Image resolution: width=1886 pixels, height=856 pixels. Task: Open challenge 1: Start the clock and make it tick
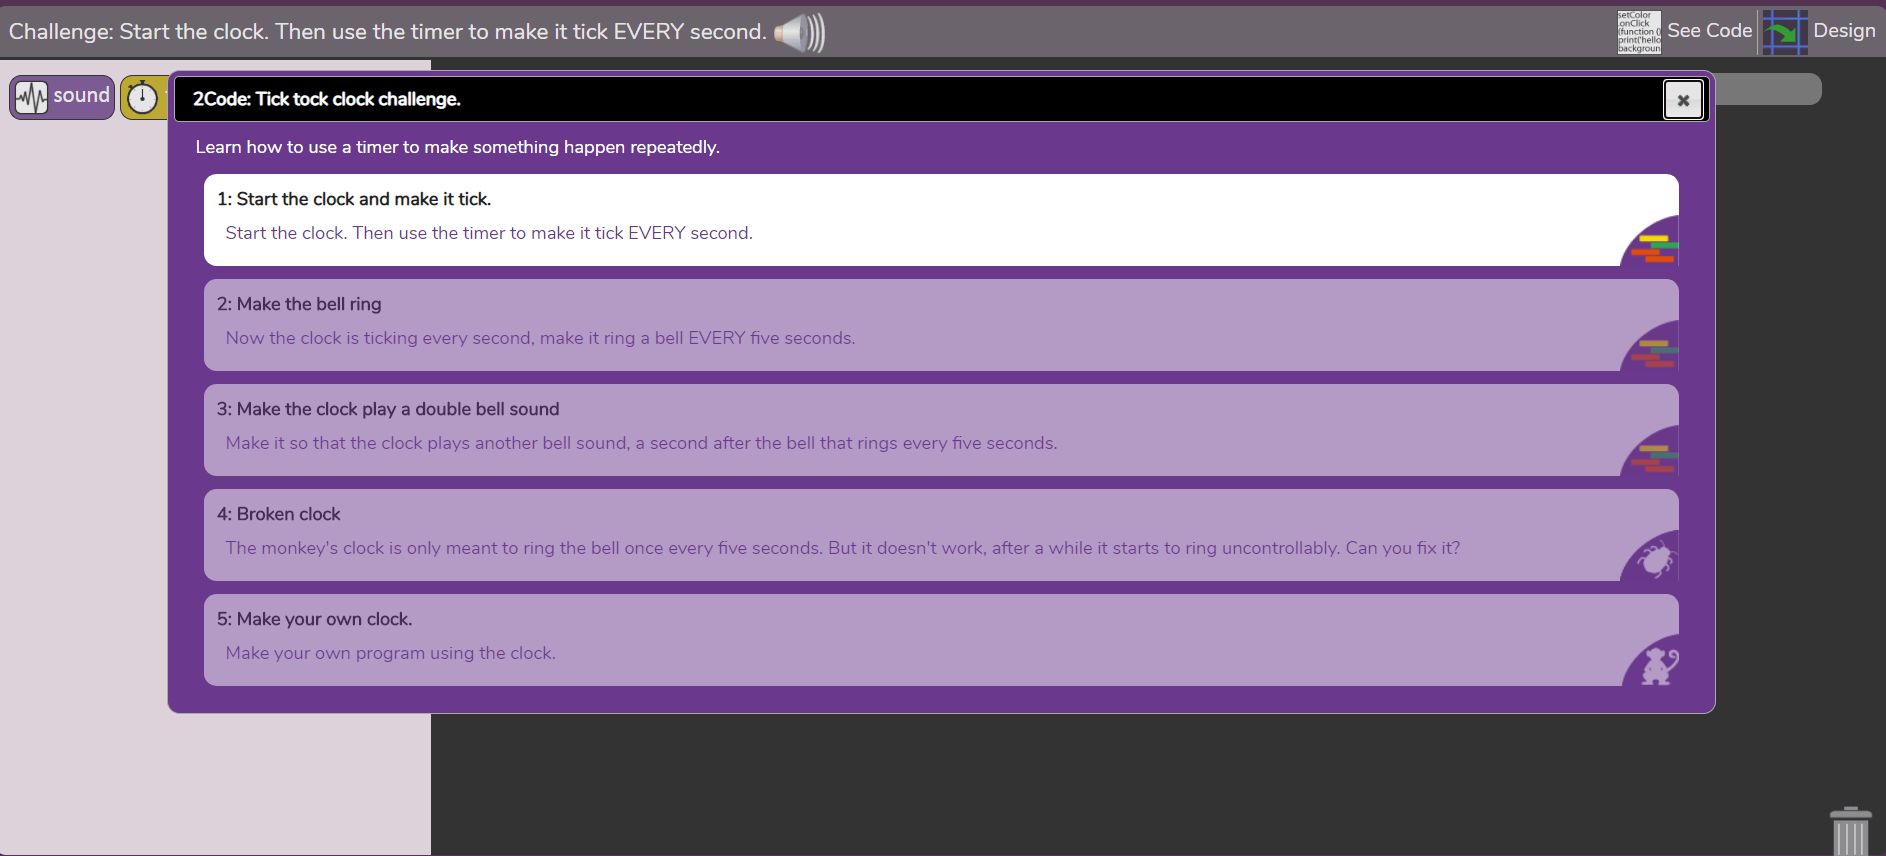point(941,220)
